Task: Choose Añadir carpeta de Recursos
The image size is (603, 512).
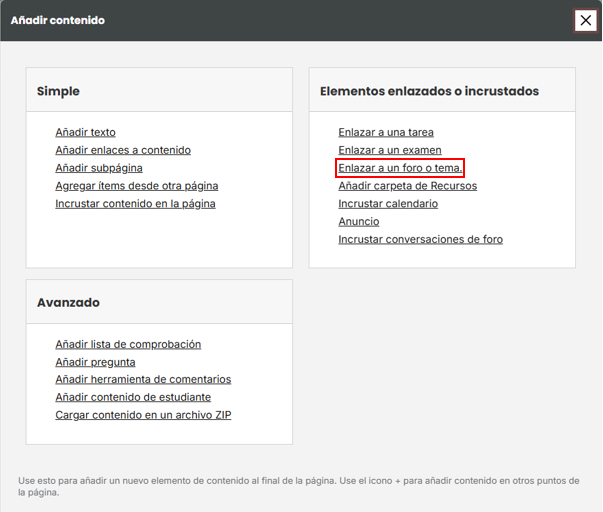Action: [x=408, y=186]
